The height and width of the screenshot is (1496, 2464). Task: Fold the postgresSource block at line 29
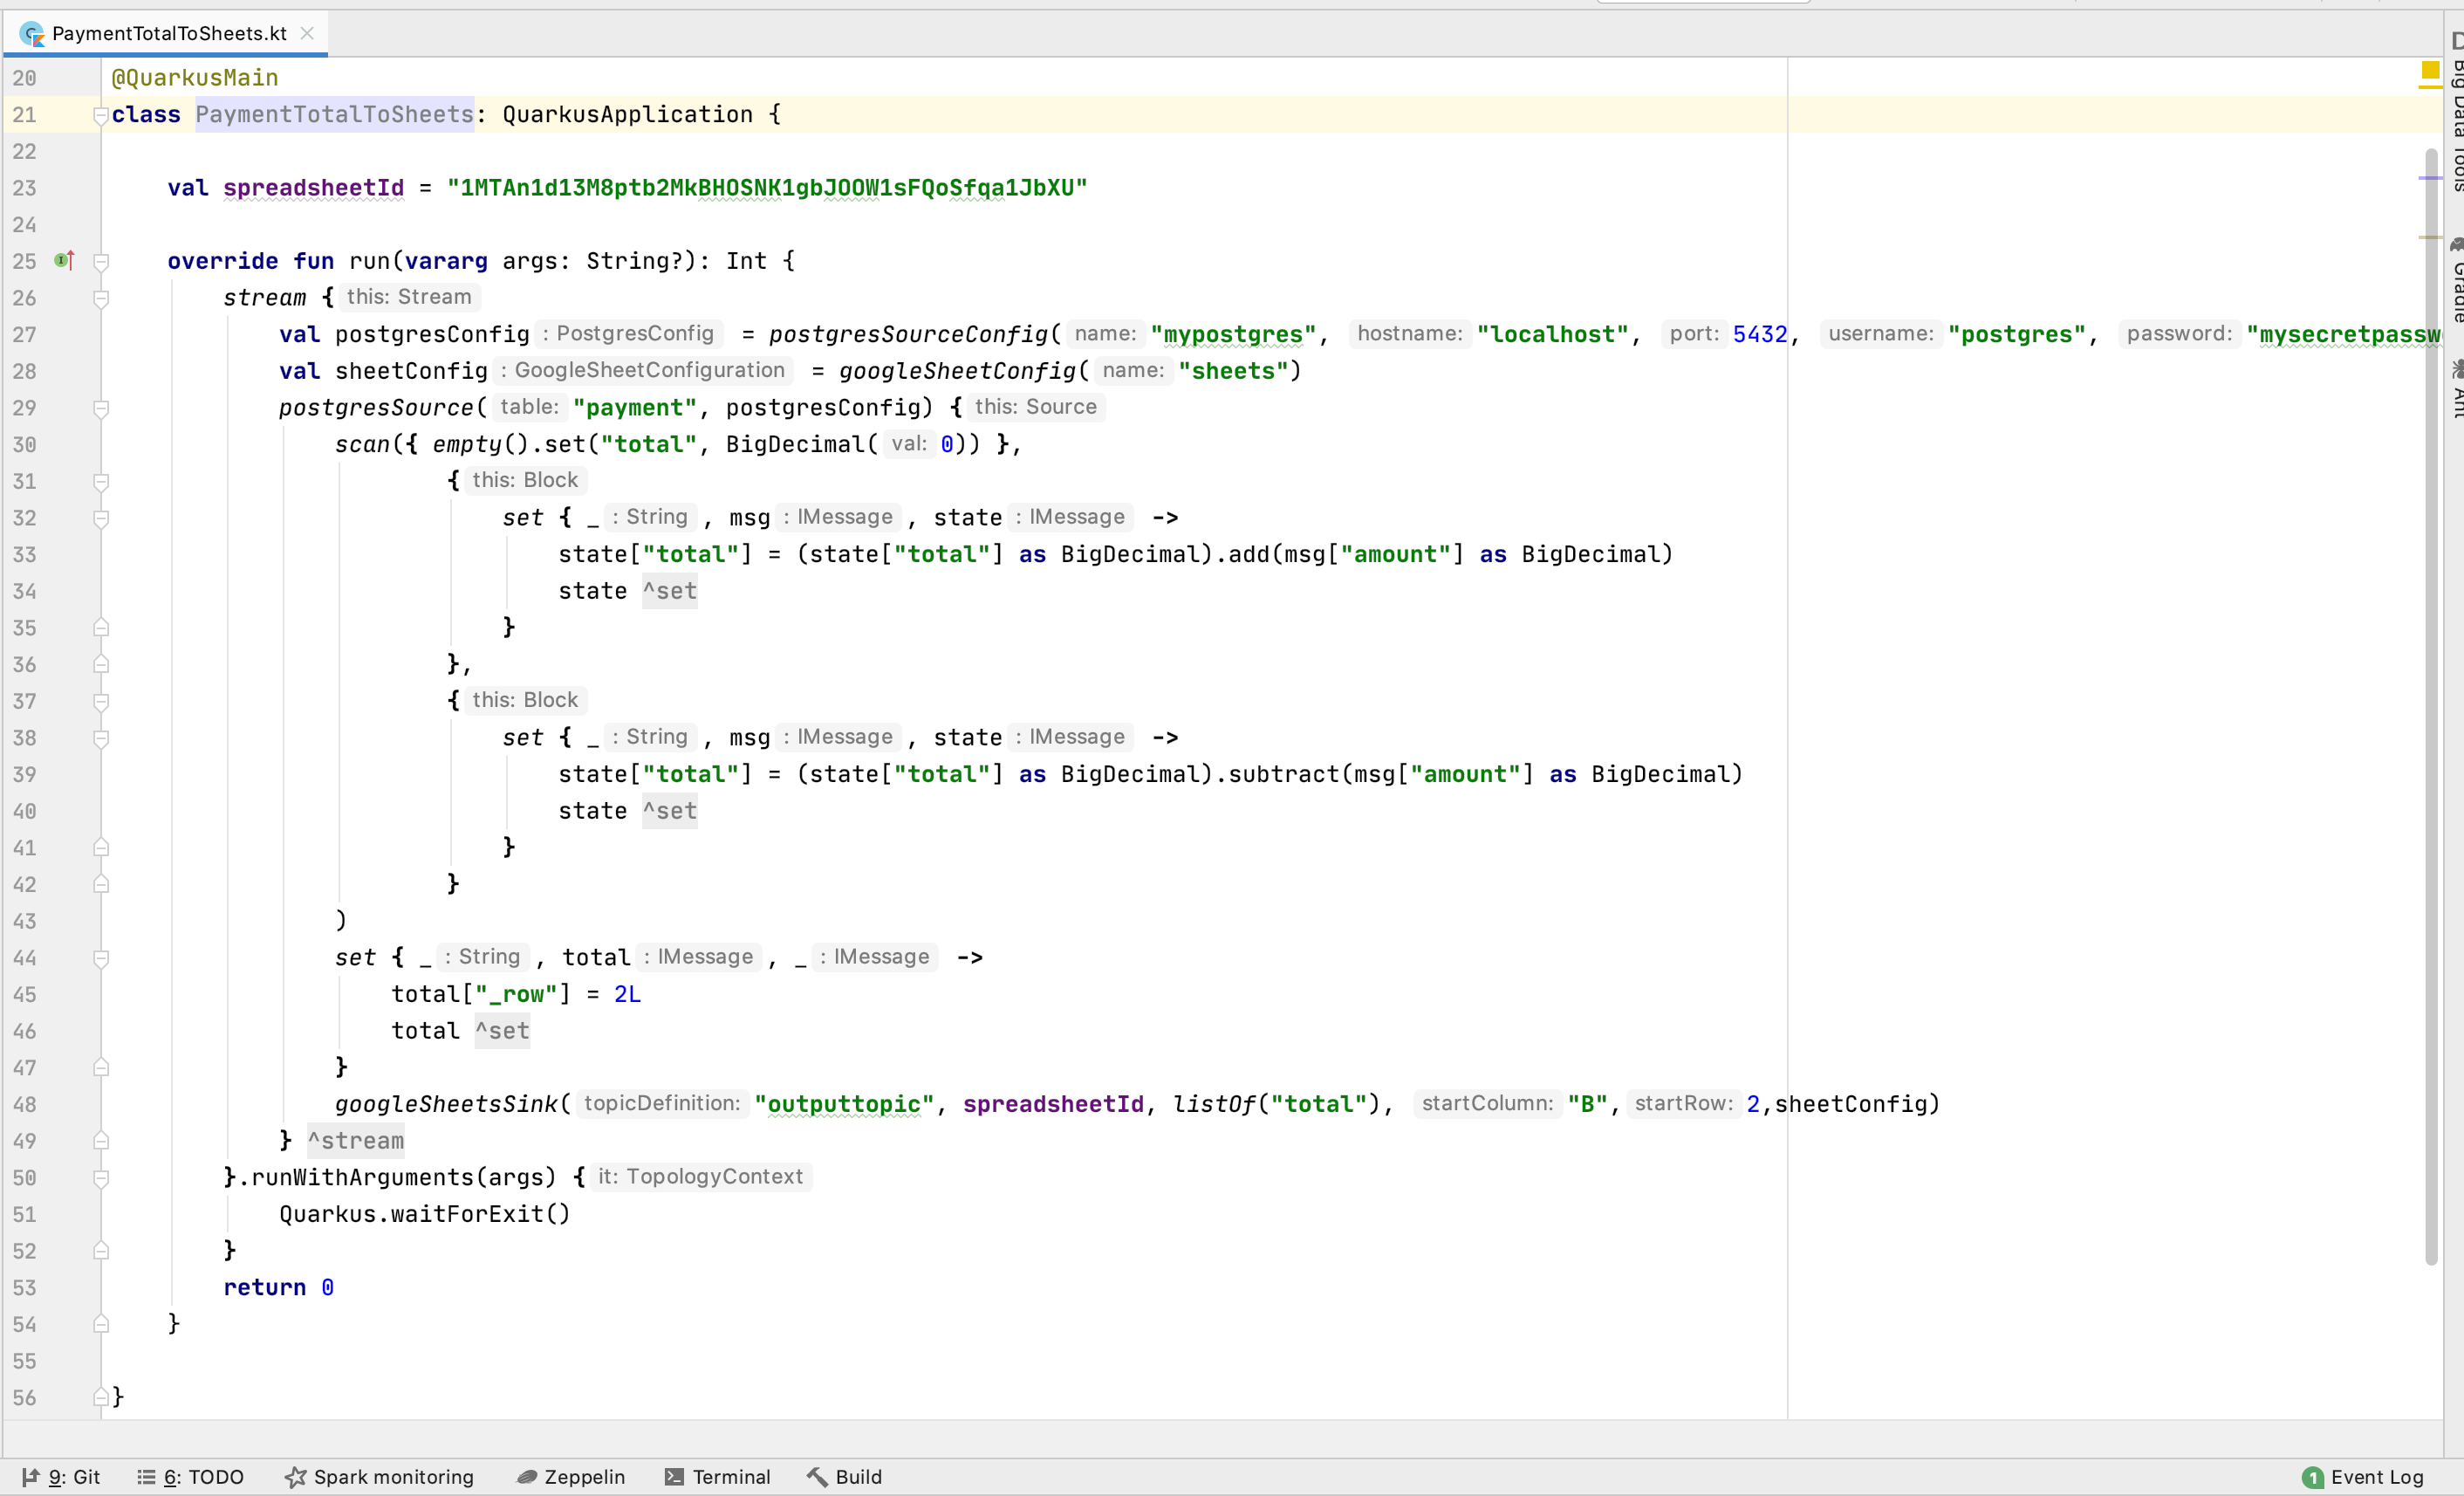tap(100, 408)
